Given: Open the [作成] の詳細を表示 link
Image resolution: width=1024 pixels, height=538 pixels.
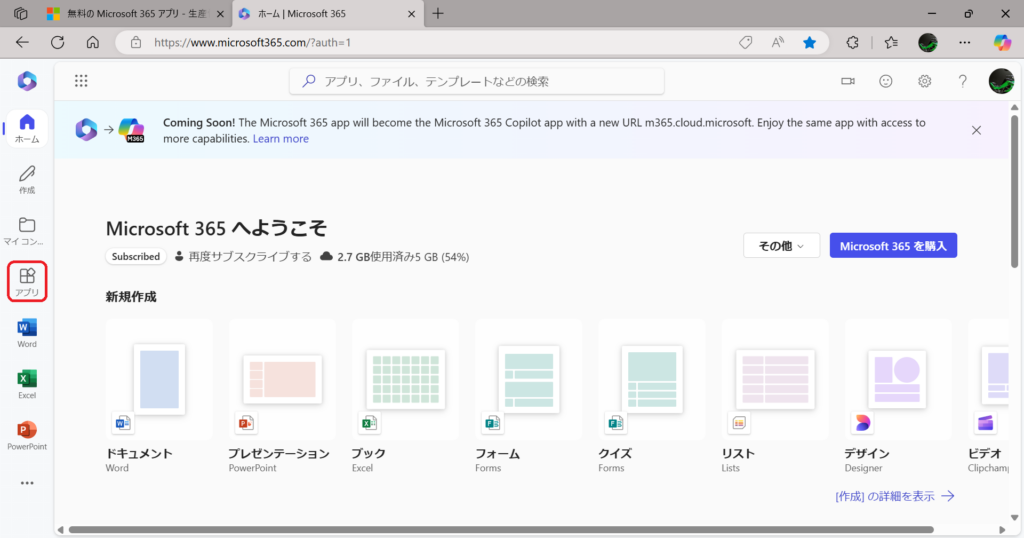Looking at the screenshot, I should click(895, 496).
